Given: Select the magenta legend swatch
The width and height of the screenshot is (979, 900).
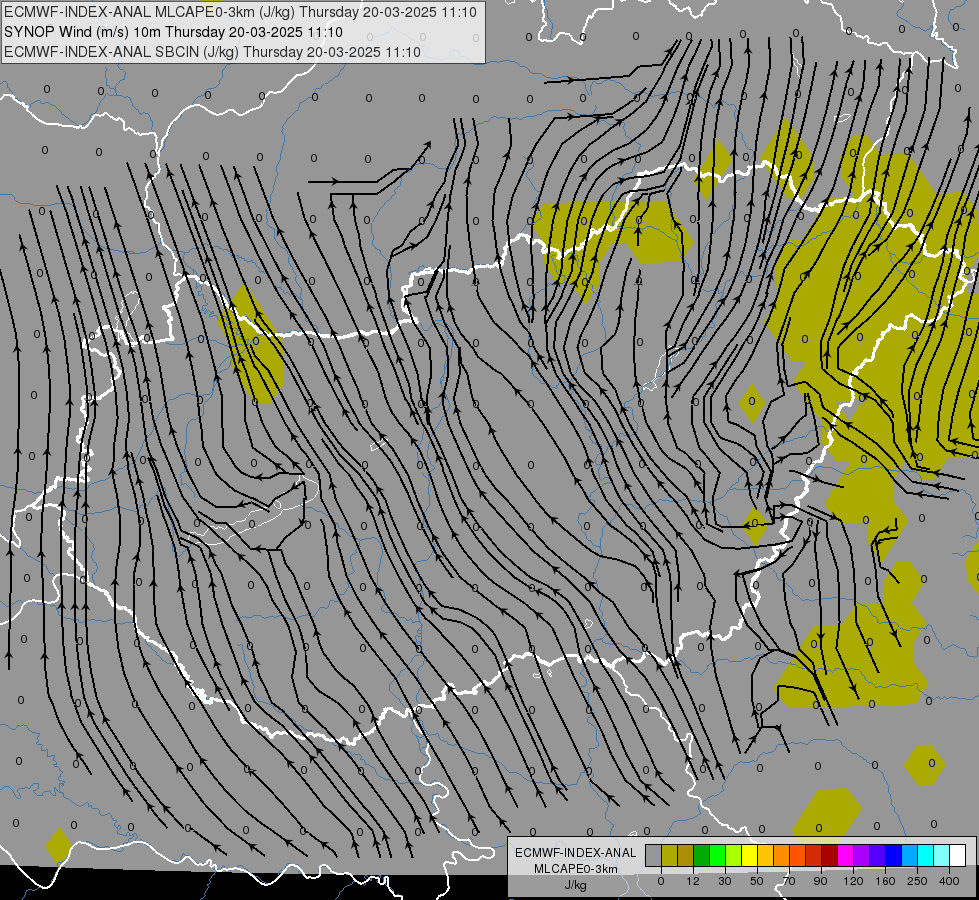Looking at the screenshot, I should 846,855.
